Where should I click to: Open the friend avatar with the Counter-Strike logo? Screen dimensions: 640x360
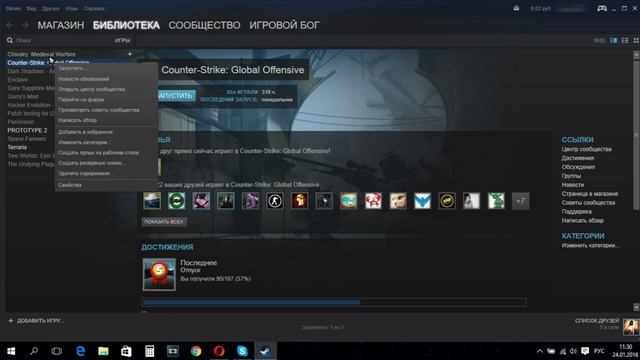point(275,201)
